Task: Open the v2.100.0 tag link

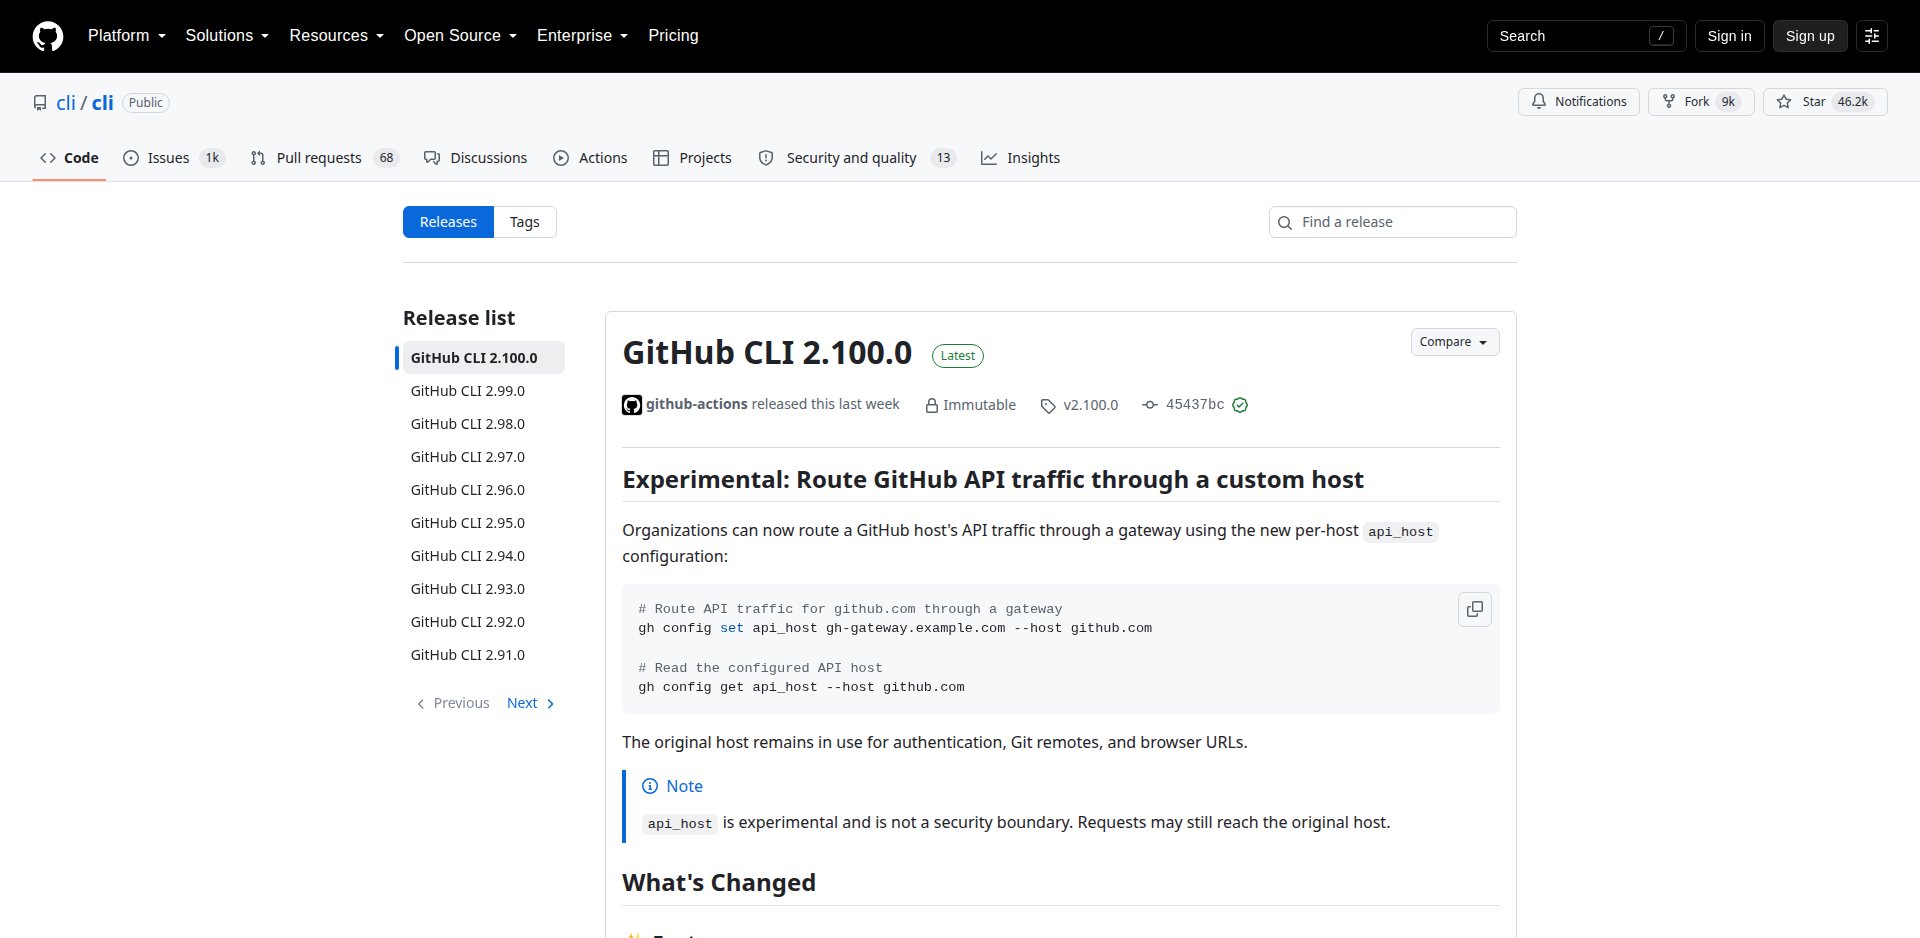Action: point(1090,405)
